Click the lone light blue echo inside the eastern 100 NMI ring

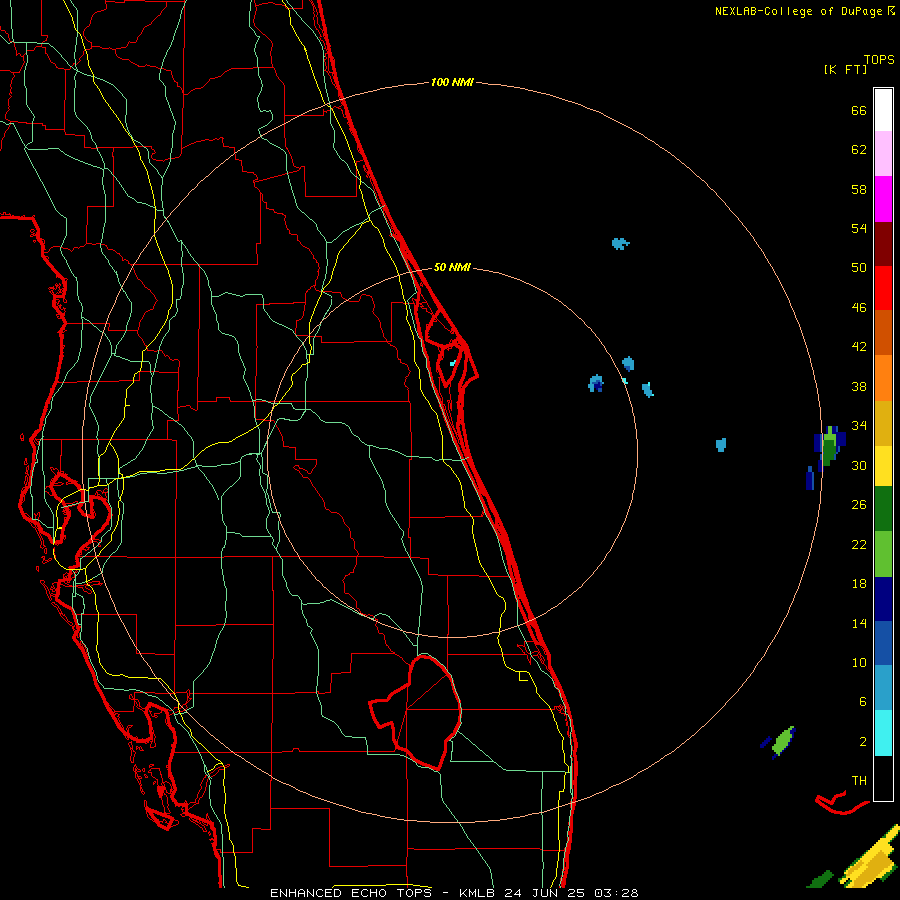[721, 444]
